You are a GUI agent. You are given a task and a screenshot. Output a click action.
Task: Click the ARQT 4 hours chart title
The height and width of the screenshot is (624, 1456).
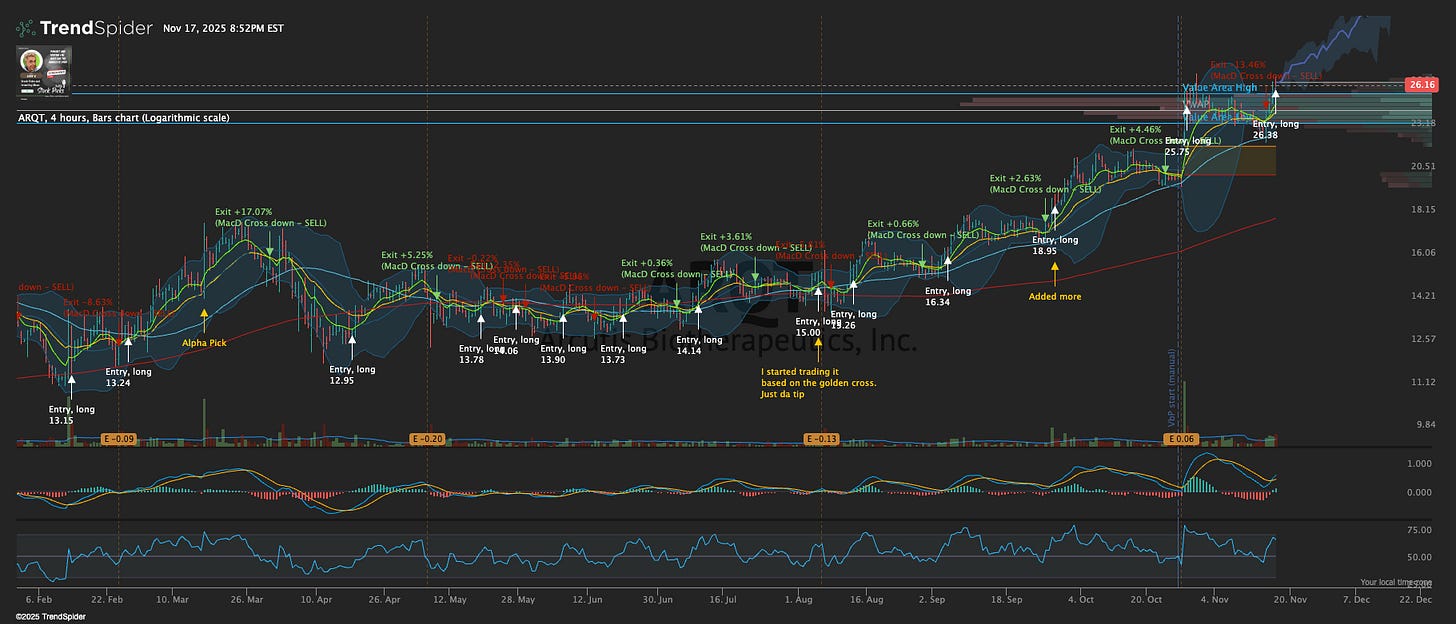click(x=123, y=118)
